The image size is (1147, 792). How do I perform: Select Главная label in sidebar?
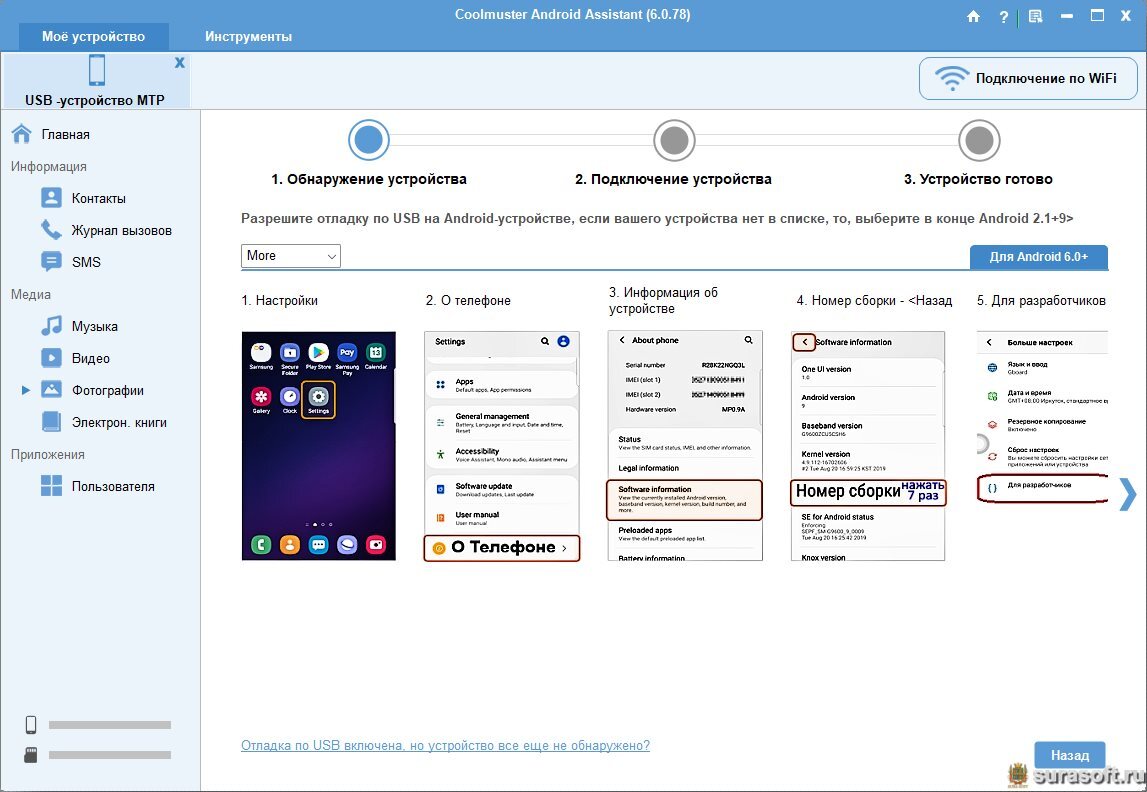tap(66, 135)
